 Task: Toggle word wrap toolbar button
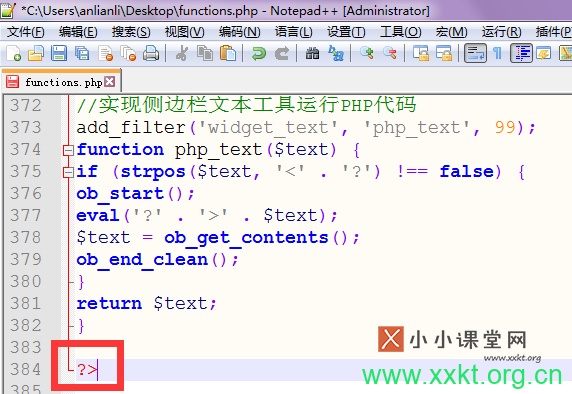pyautogui.click(x=475, y=53)
